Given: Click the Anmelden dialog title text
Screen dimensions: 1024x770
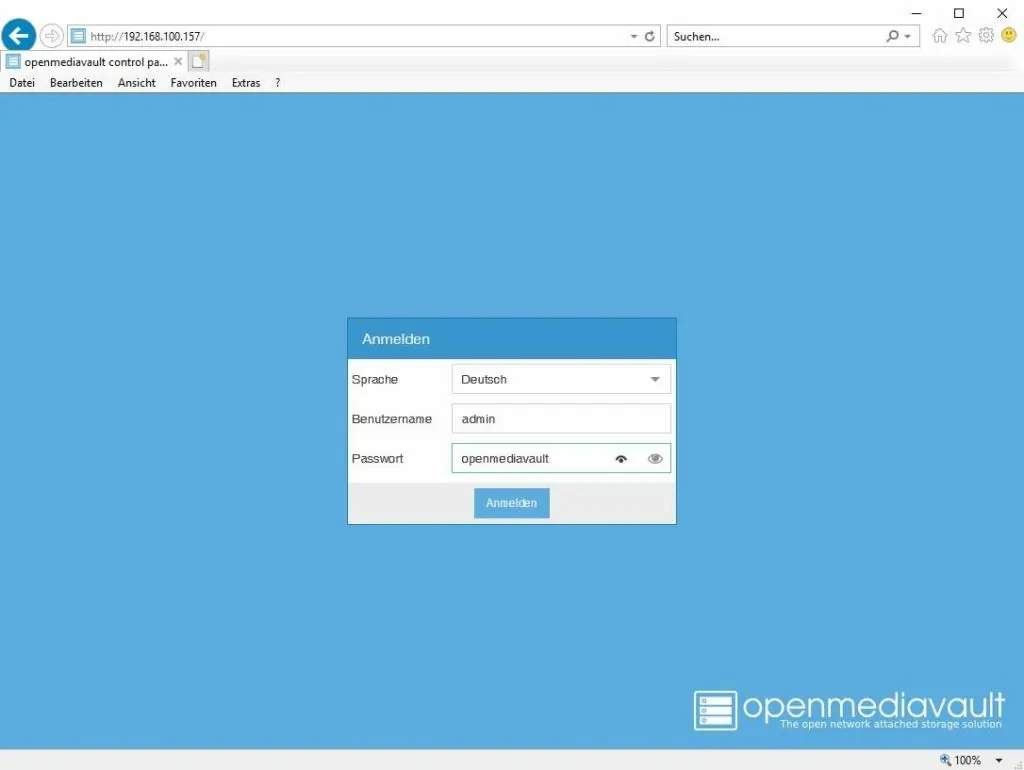Looking at the screenshot, I should (396, 339).
